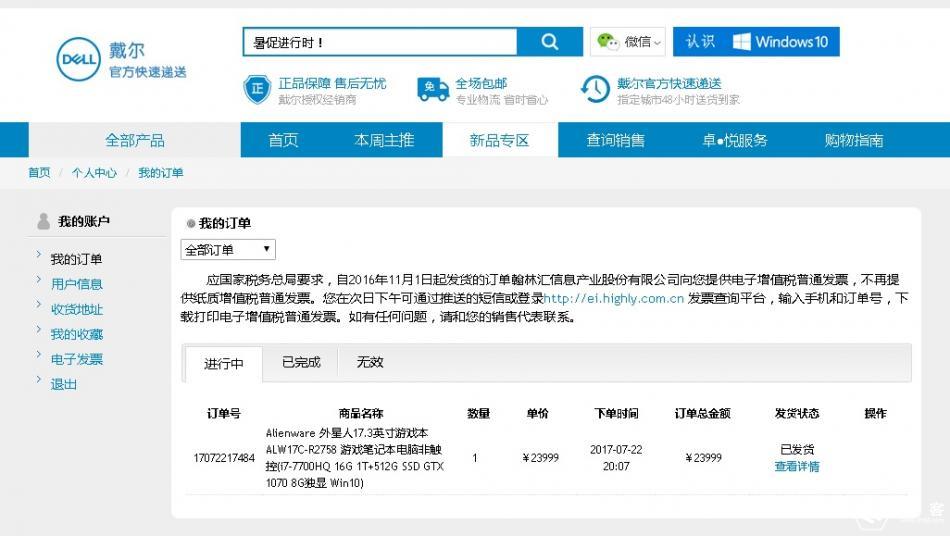Open the ei.highly.com.cn invoice link
The width and height of the screenshot is (950, 536).
pyautogui.click(x=614, y=298)
